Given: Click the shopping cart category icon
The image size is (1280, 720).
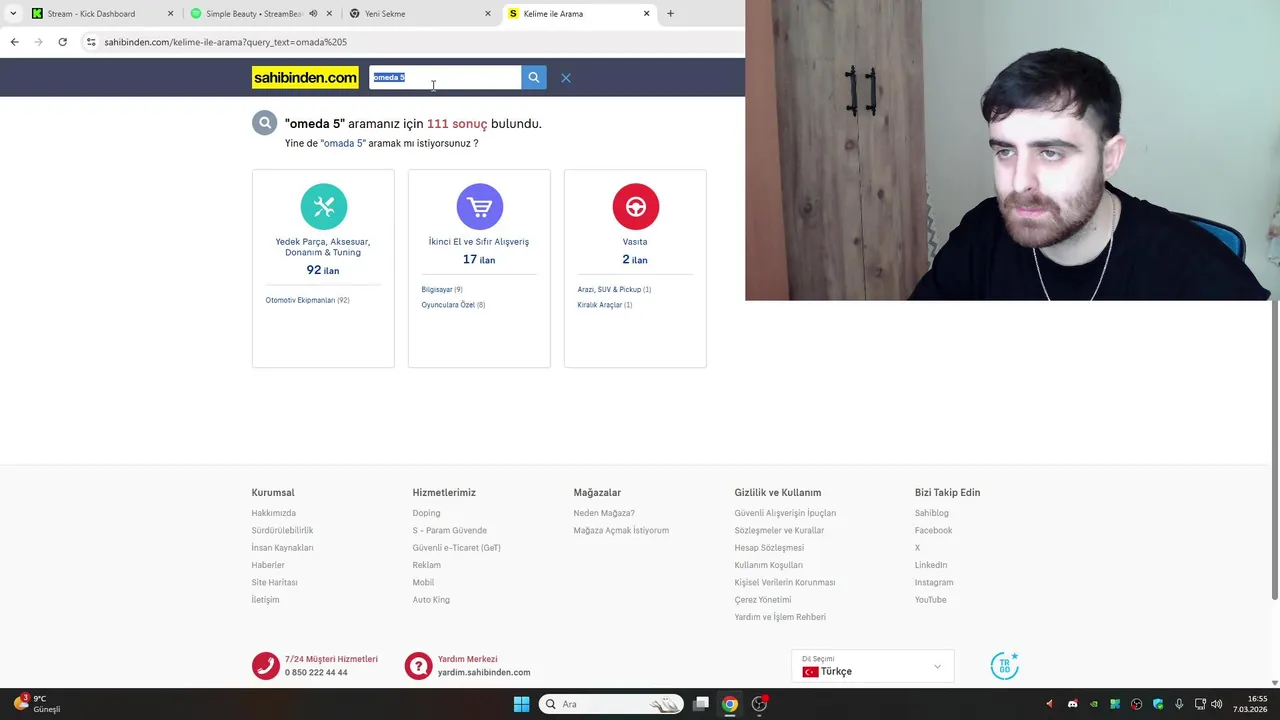Looking at the screenshot, I should [479, 207].
